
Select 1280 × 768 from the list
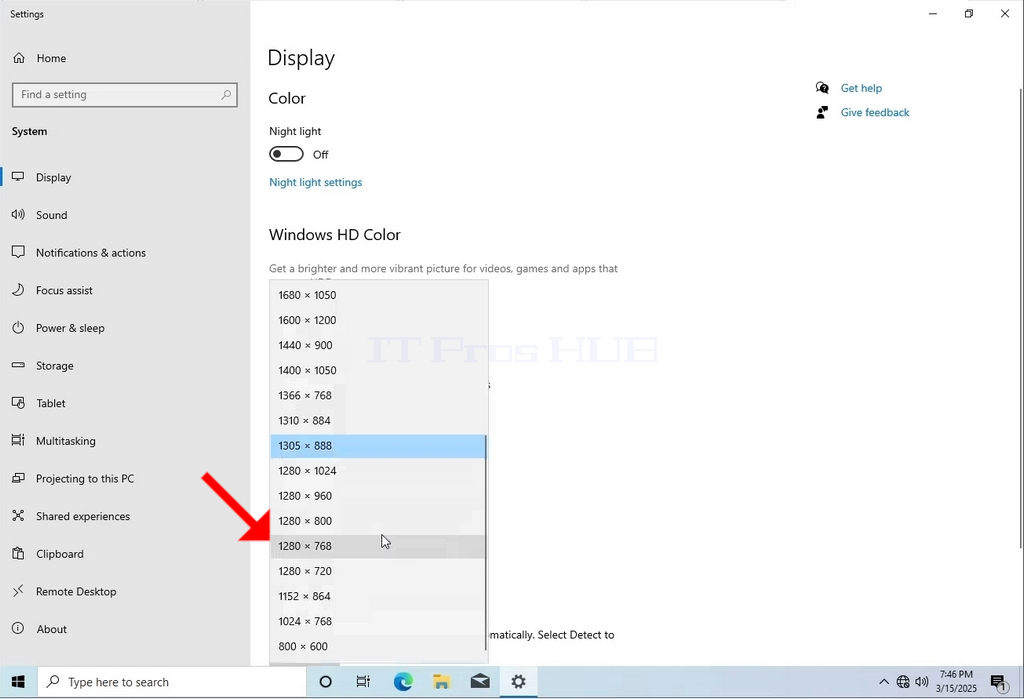[378, 546]
